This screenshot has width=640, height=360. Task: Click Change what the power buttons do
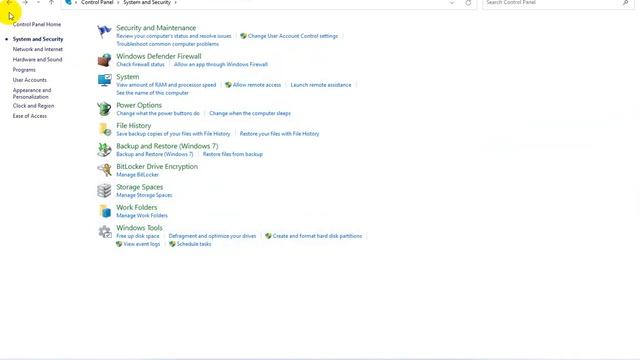click(x=158, y=113)
